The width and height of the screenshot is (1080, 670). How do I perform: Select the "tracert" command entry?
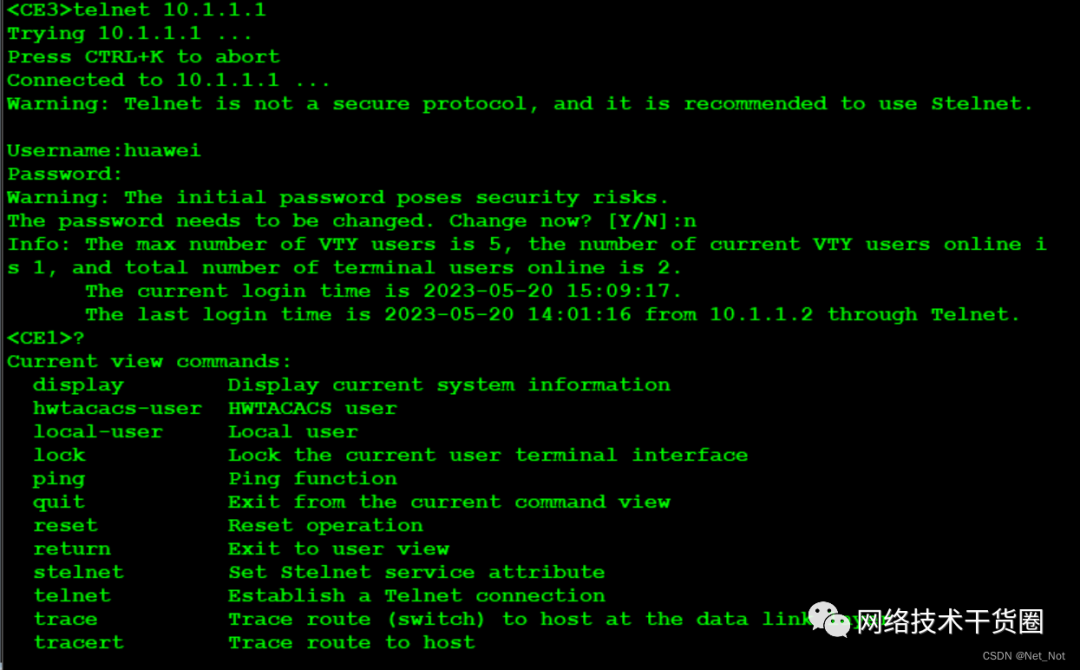click(78, 642)
